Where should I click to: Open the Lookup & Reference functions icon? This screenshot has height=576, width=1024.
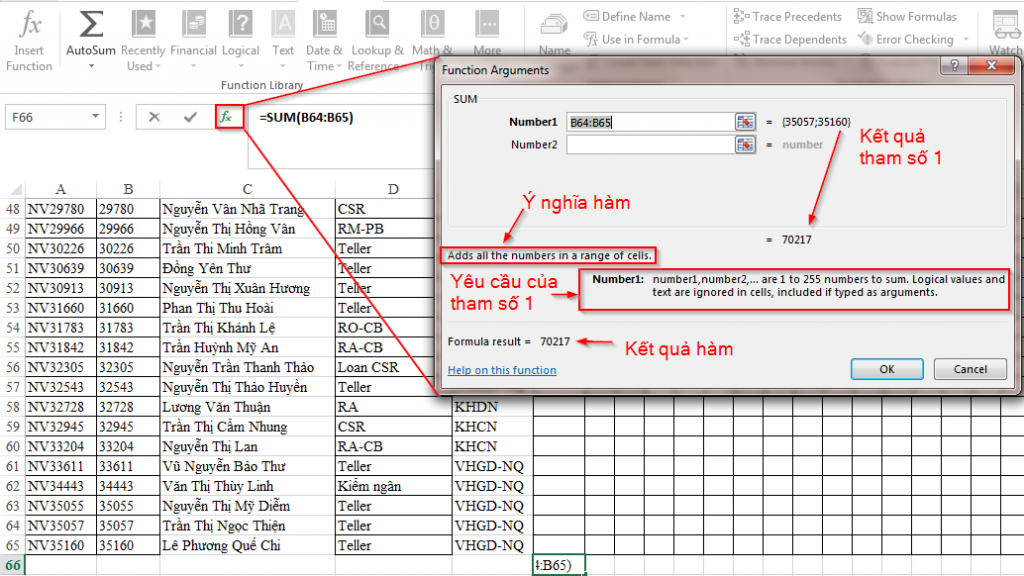[377, 25]
